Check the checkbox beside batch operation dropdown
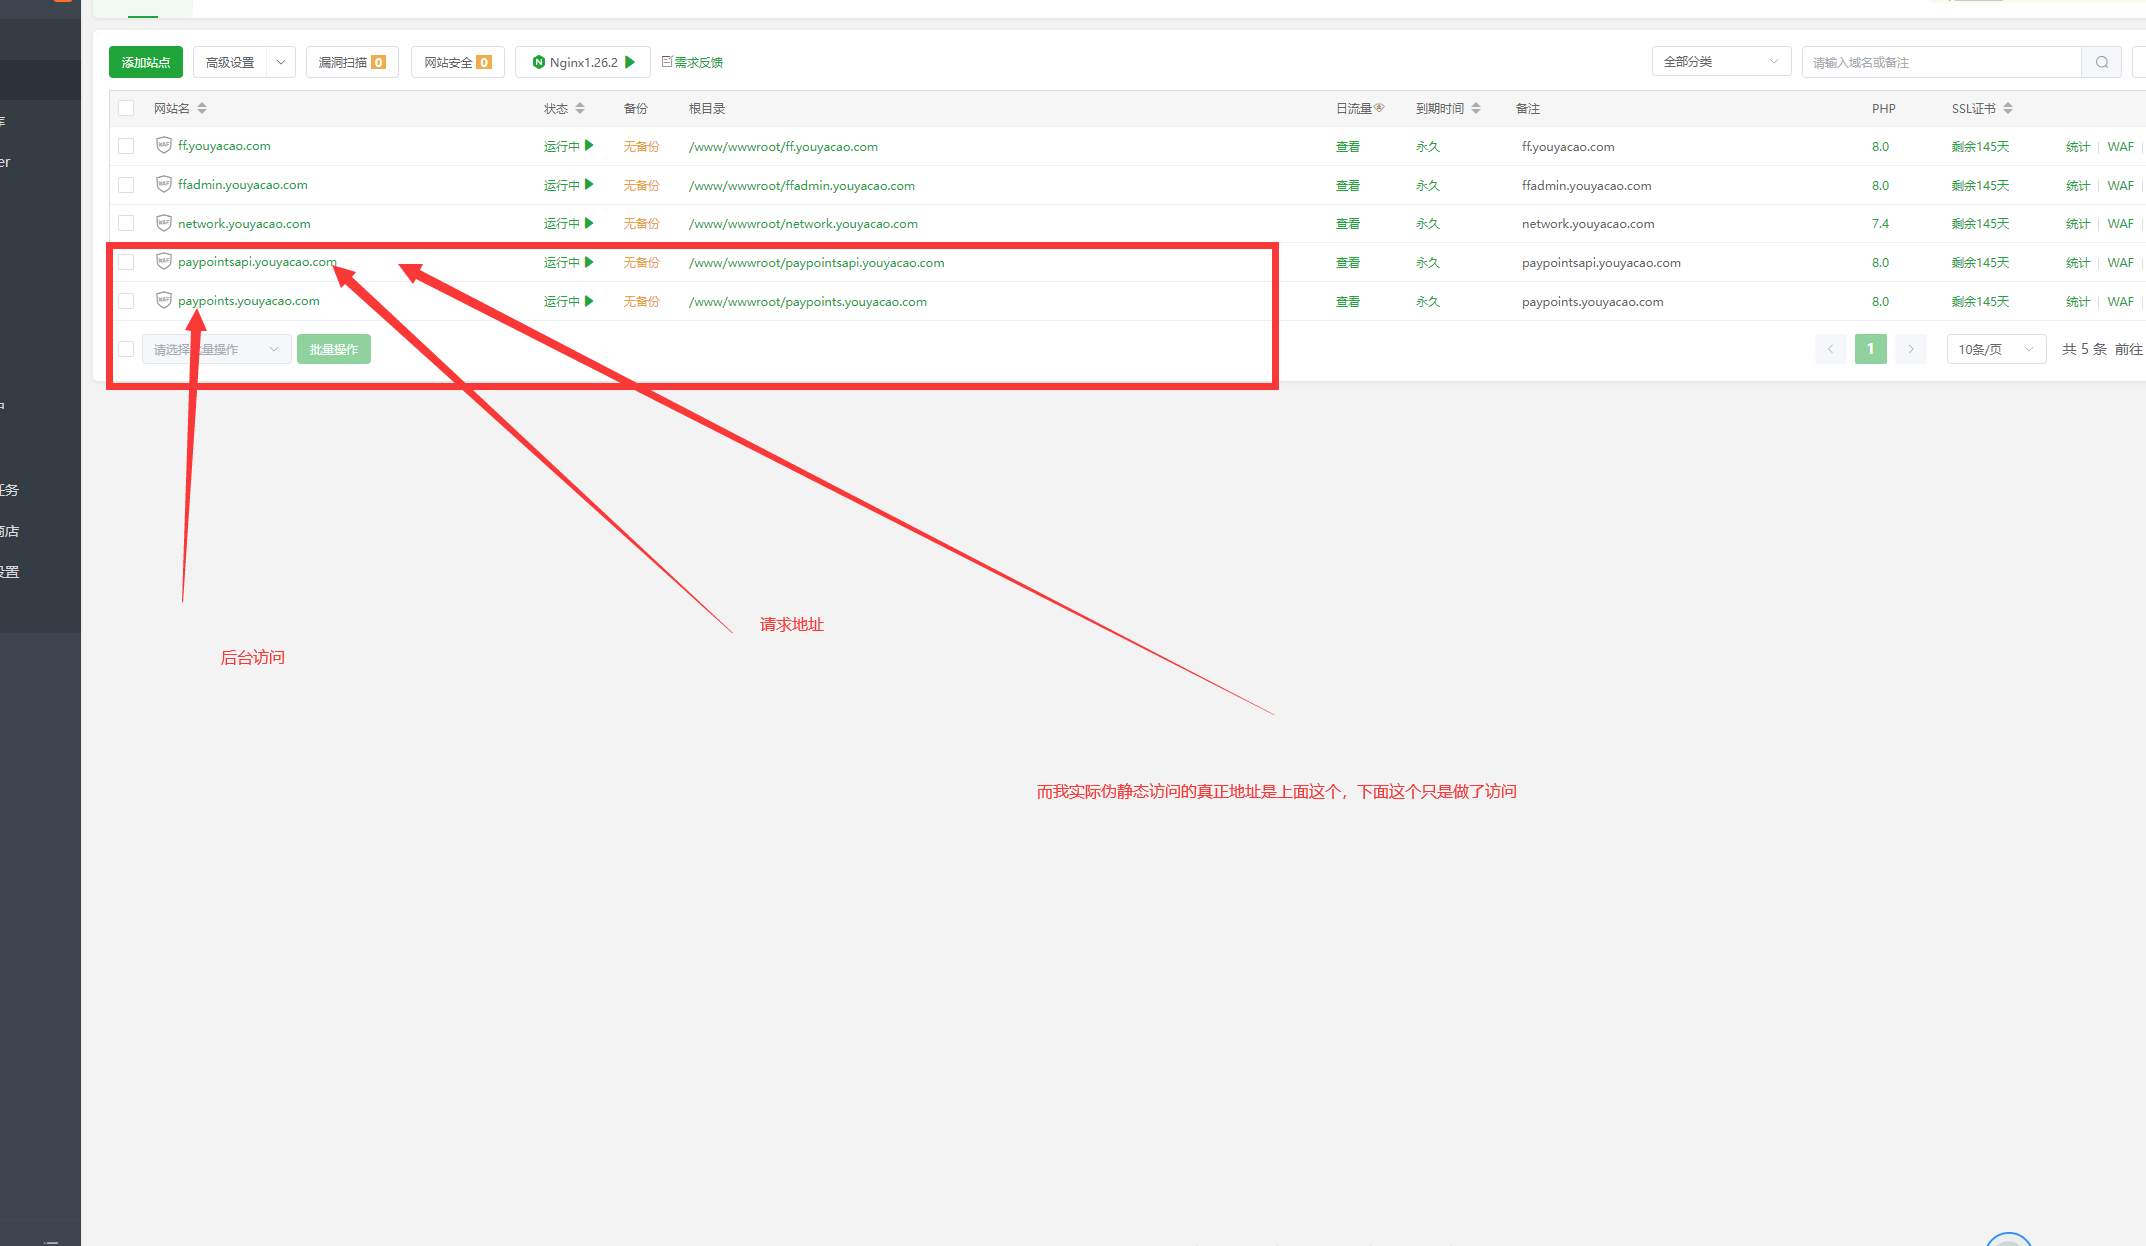 coord(126,349)
